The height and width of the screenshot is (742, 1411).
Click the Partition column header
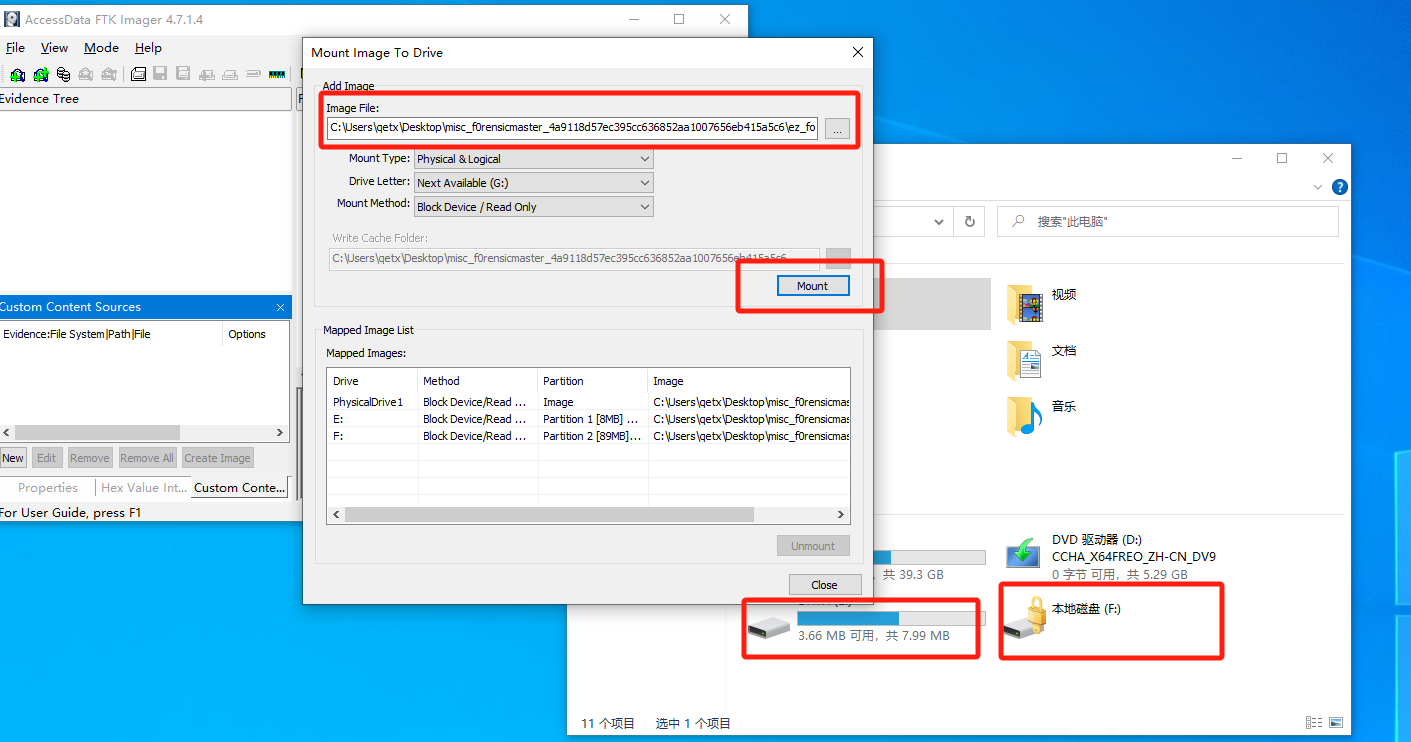pos(592,381)
